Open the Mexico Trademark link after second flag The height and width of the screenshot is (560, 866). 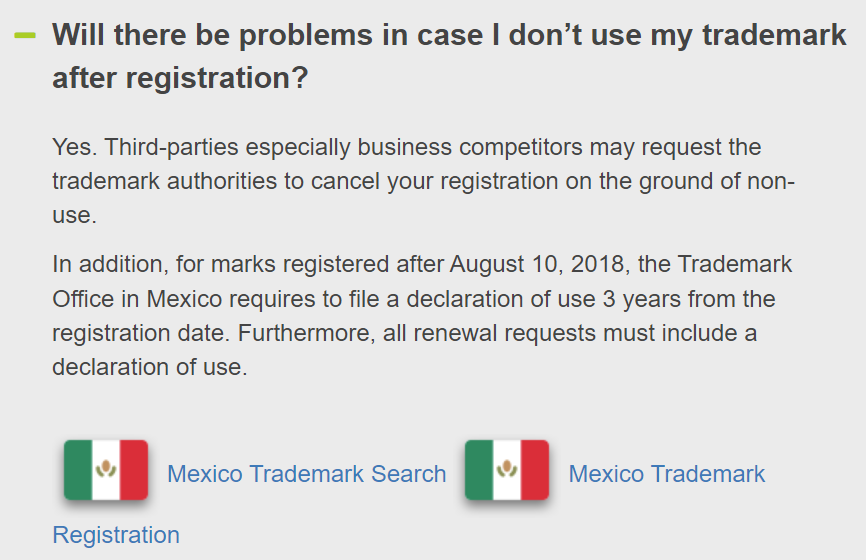point(667,474)
